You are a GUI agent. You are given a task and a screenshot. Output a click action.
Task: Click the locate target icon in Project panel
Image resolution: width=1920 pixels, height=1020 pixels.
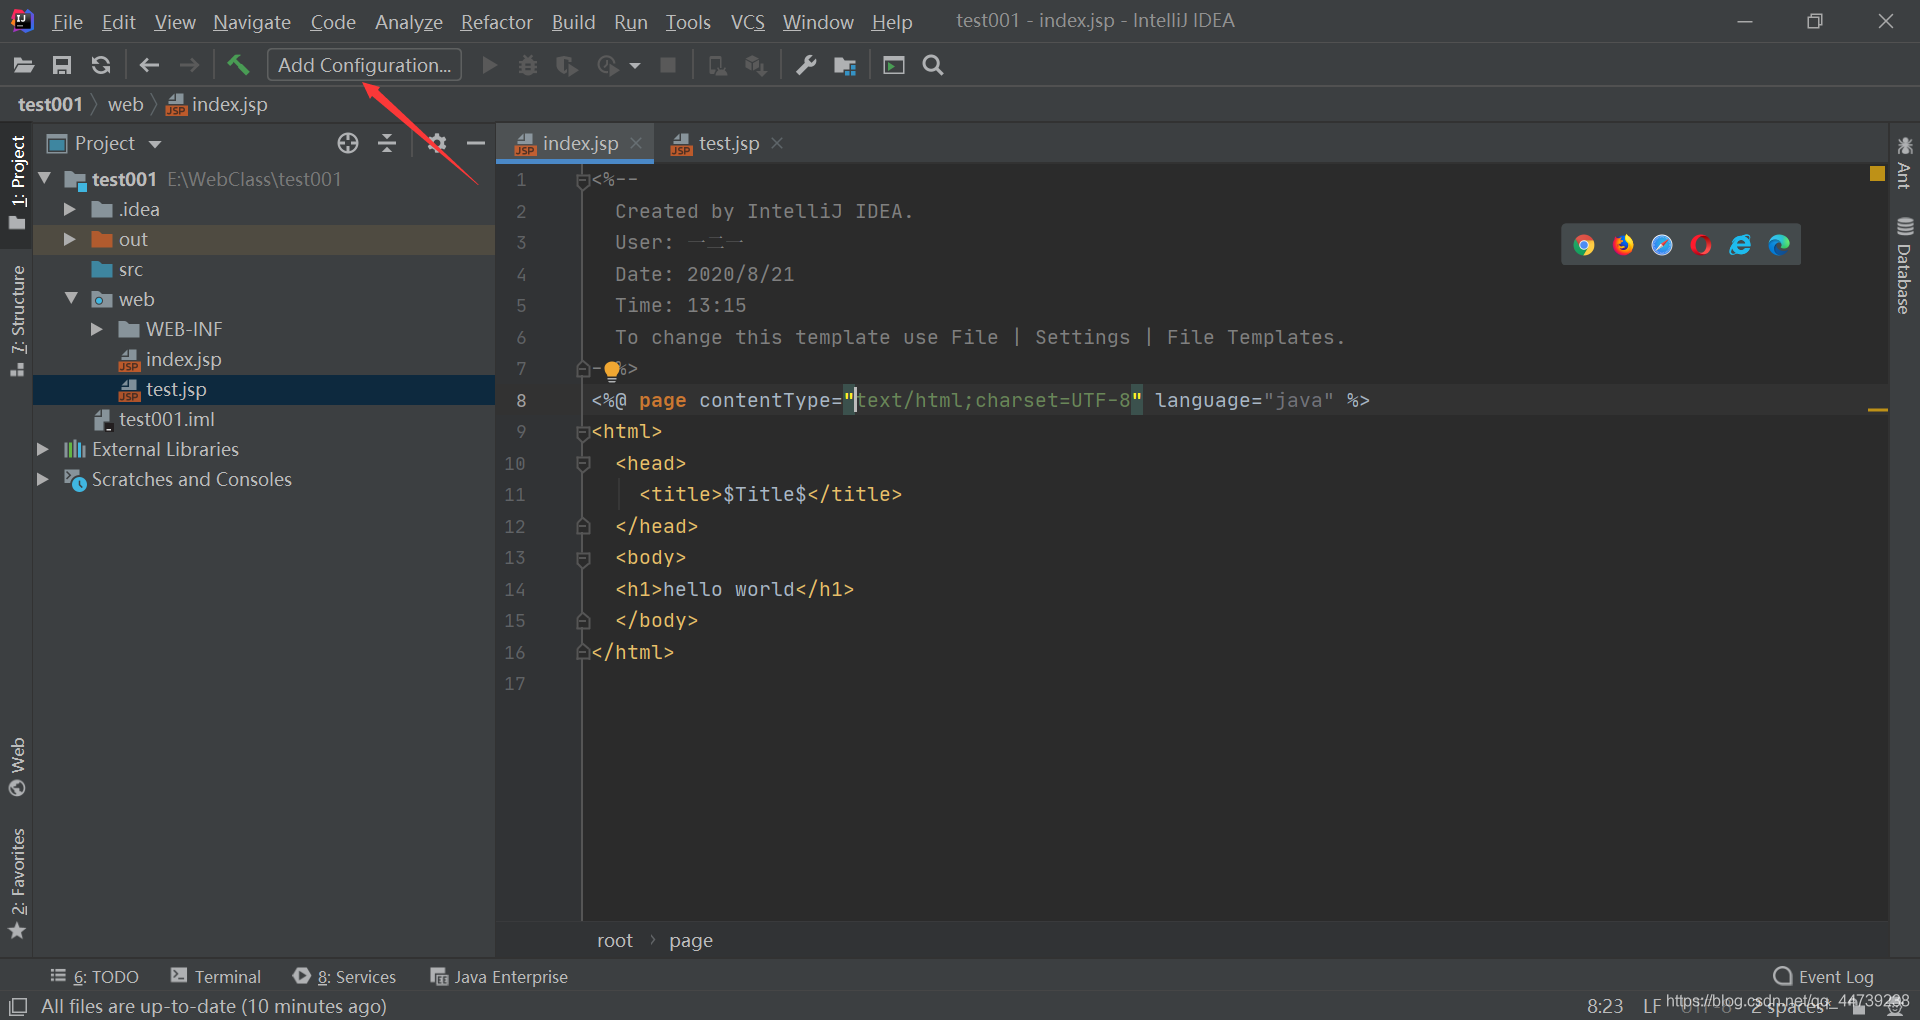click(x=348, y=143)
